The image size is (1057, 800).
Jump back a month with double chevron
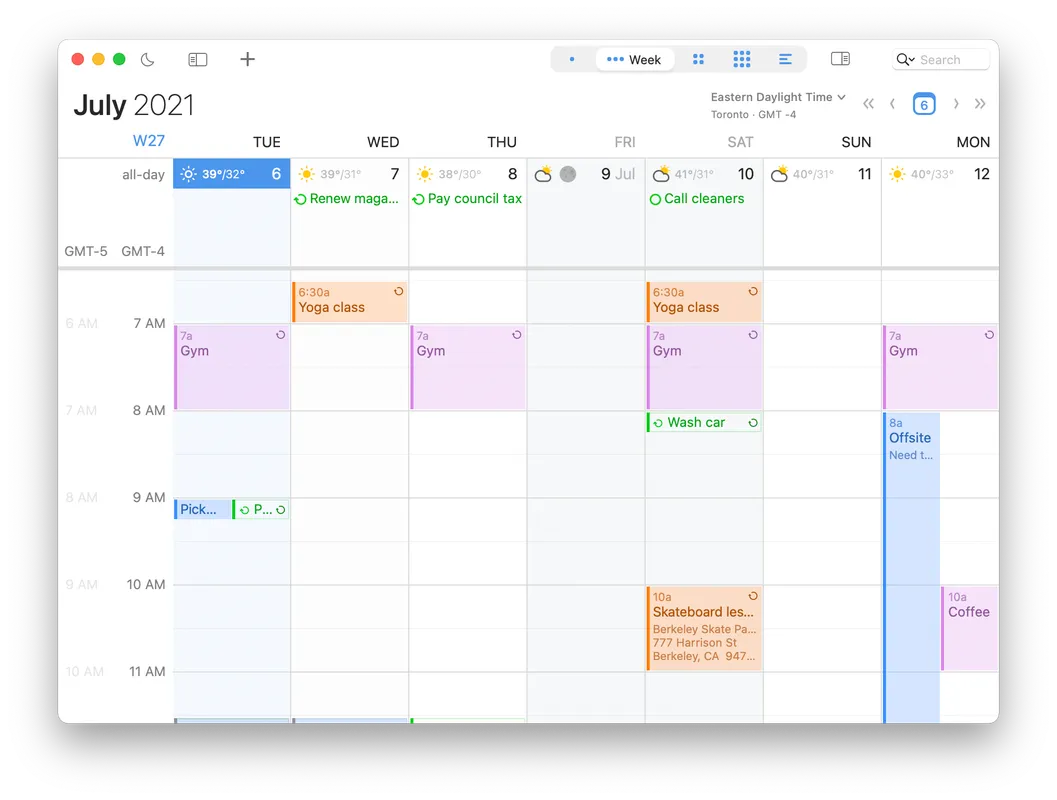coord(868,103)
